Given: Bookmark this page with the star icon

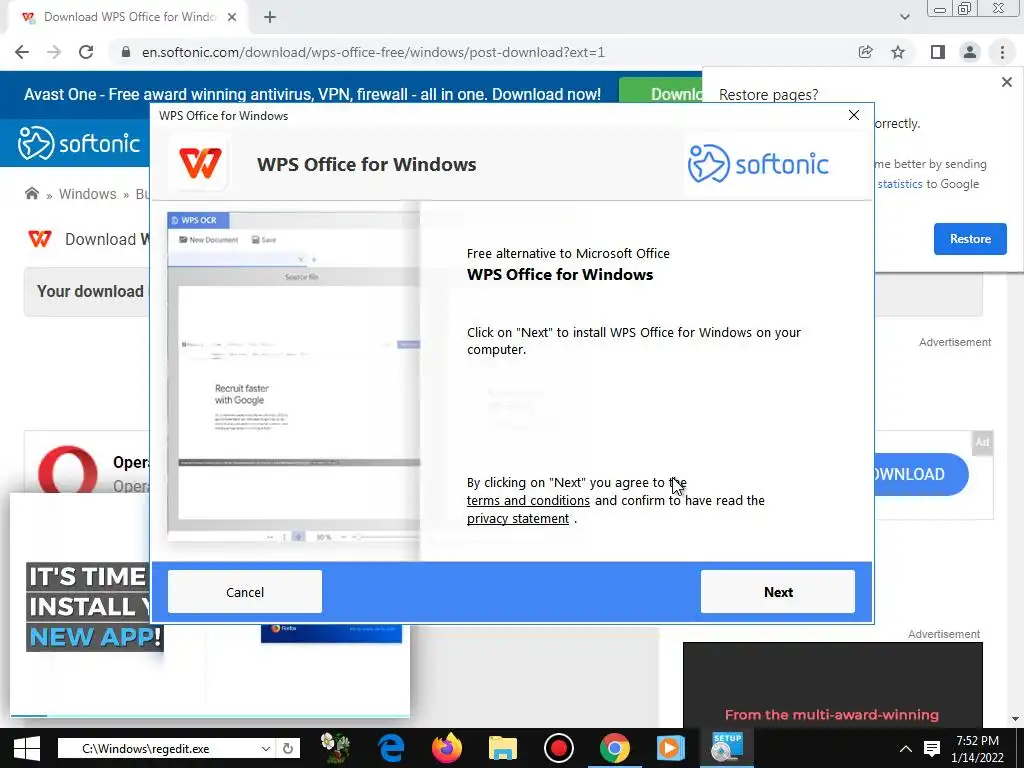Looking at the screenshot, I should (898, 52).
